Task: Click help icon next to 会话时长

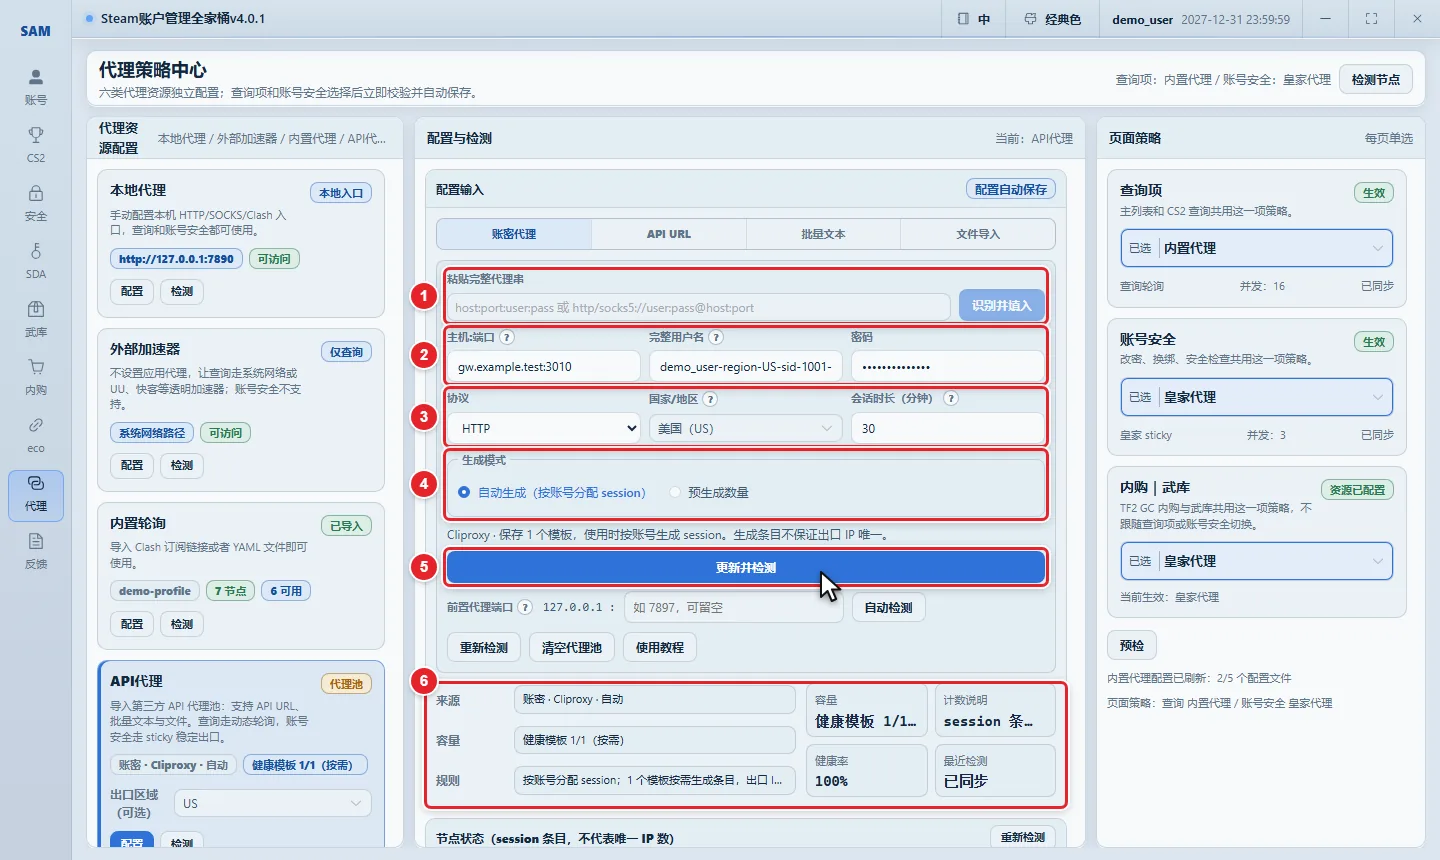Action: coord(951,398)
